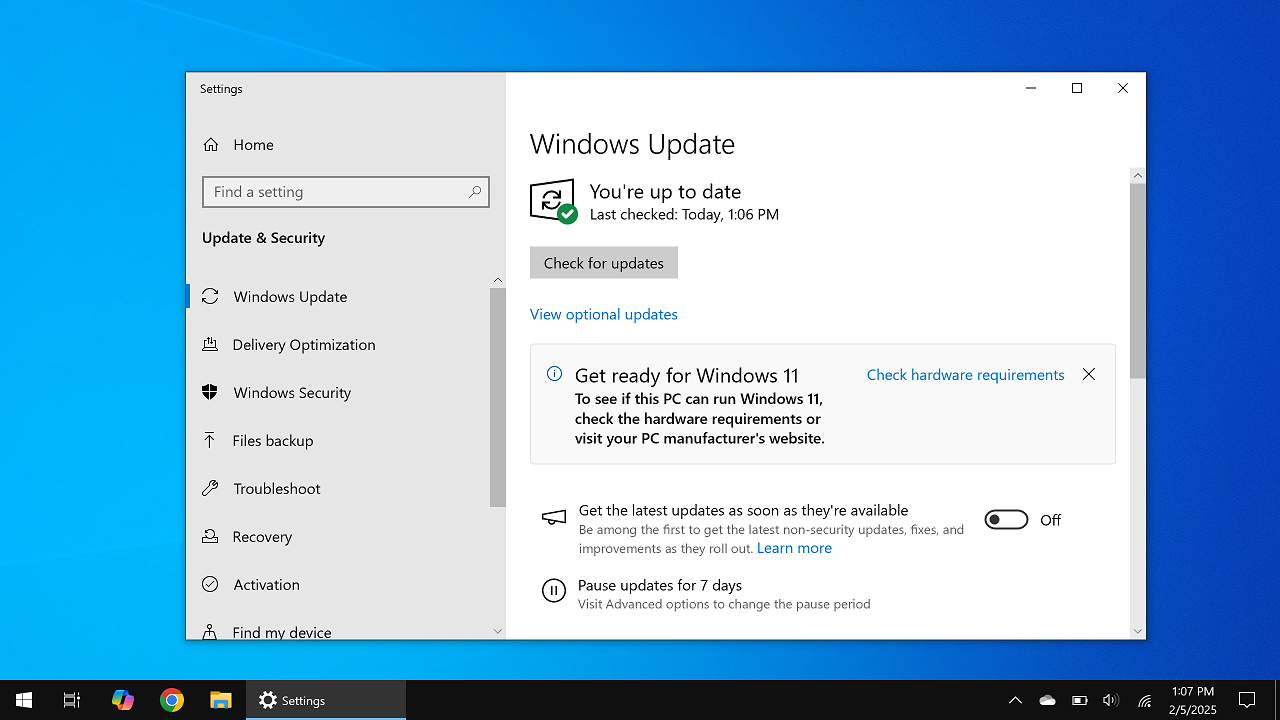
Task: Expand hidden icons in the system tray
Action: pos(1015,700)
